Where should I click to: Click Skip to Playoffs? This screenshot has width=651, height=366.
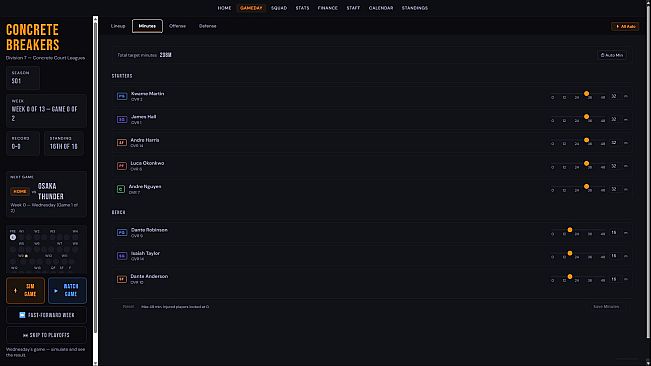click(46, 335)
